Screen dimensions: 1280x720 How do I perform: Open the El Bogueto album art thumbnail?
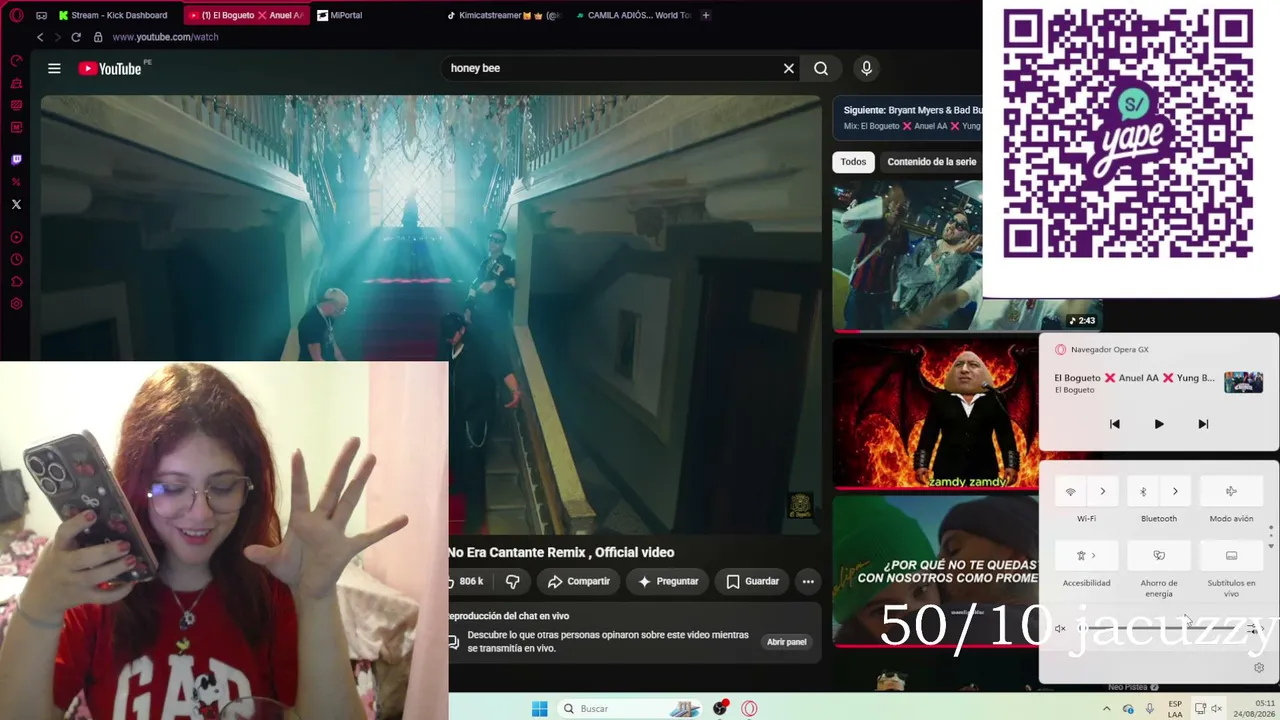click(x=1243, y=382)
